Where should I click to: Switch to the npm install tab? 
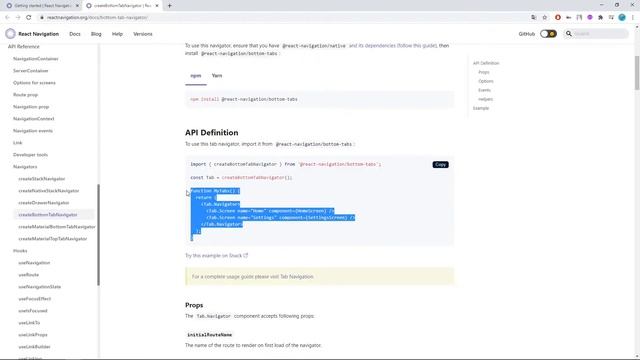(x=196, y=76)
